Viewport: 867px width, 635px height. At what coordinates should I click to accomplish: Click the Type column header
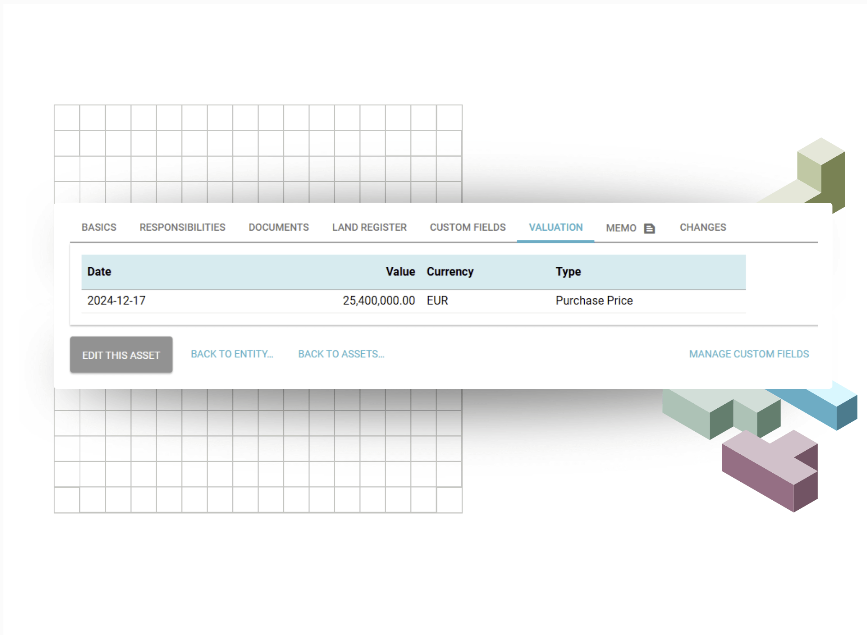pyautogui.click(x=568, y=272)
